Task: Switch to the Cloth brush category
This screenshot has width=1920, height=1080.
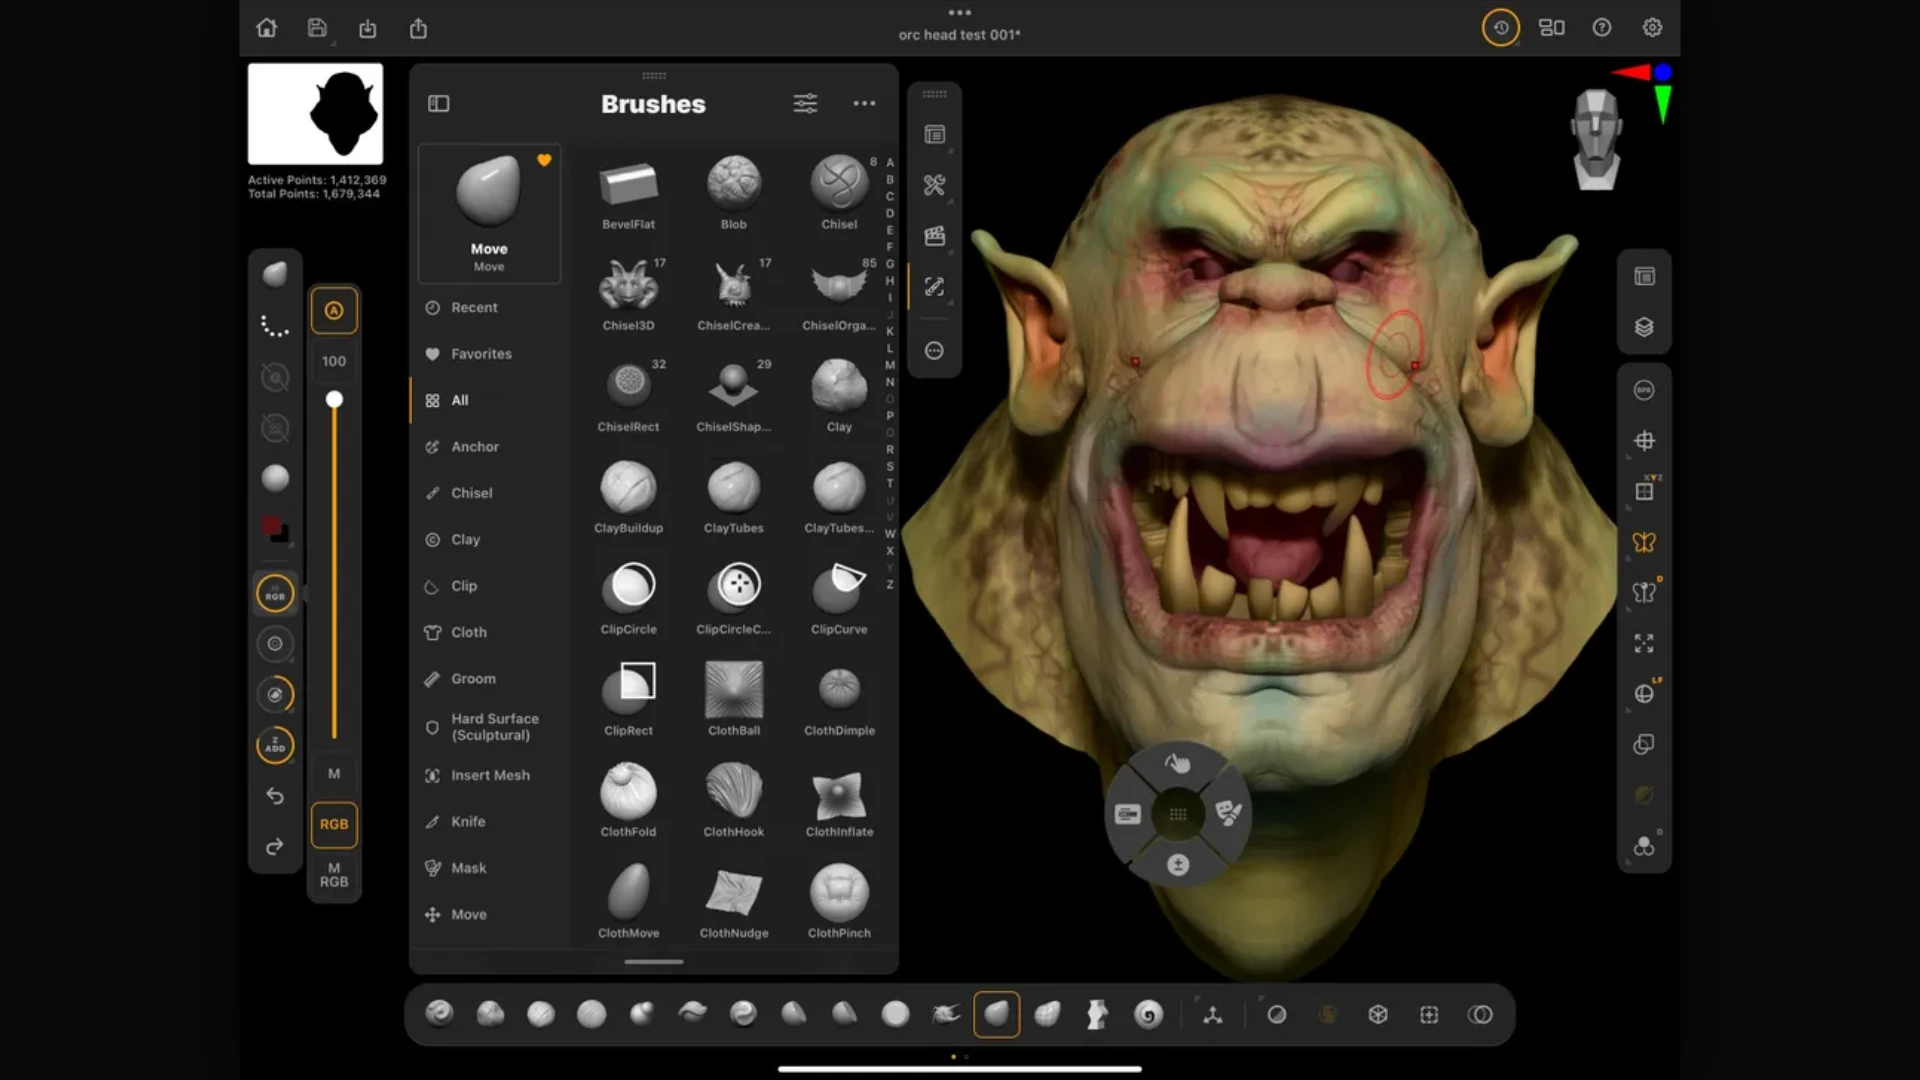Action: coord(468,632)
